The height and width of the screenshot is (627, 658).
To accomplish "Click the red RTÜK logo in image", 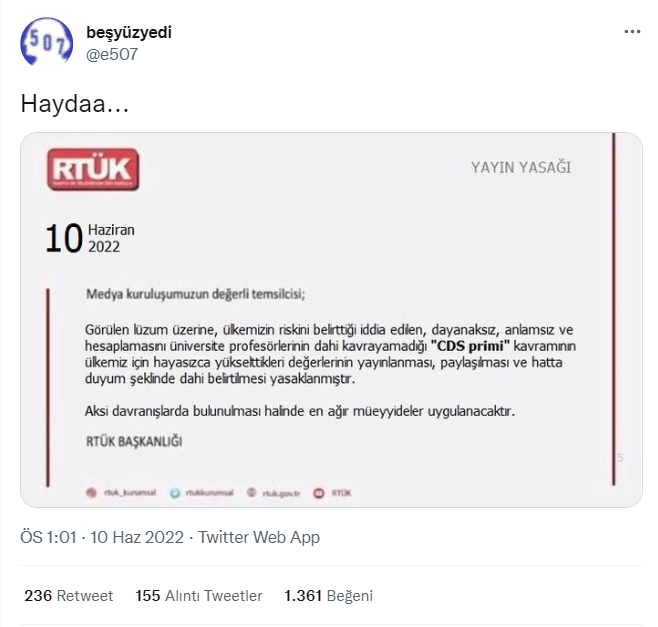I will tap(93, 169).
